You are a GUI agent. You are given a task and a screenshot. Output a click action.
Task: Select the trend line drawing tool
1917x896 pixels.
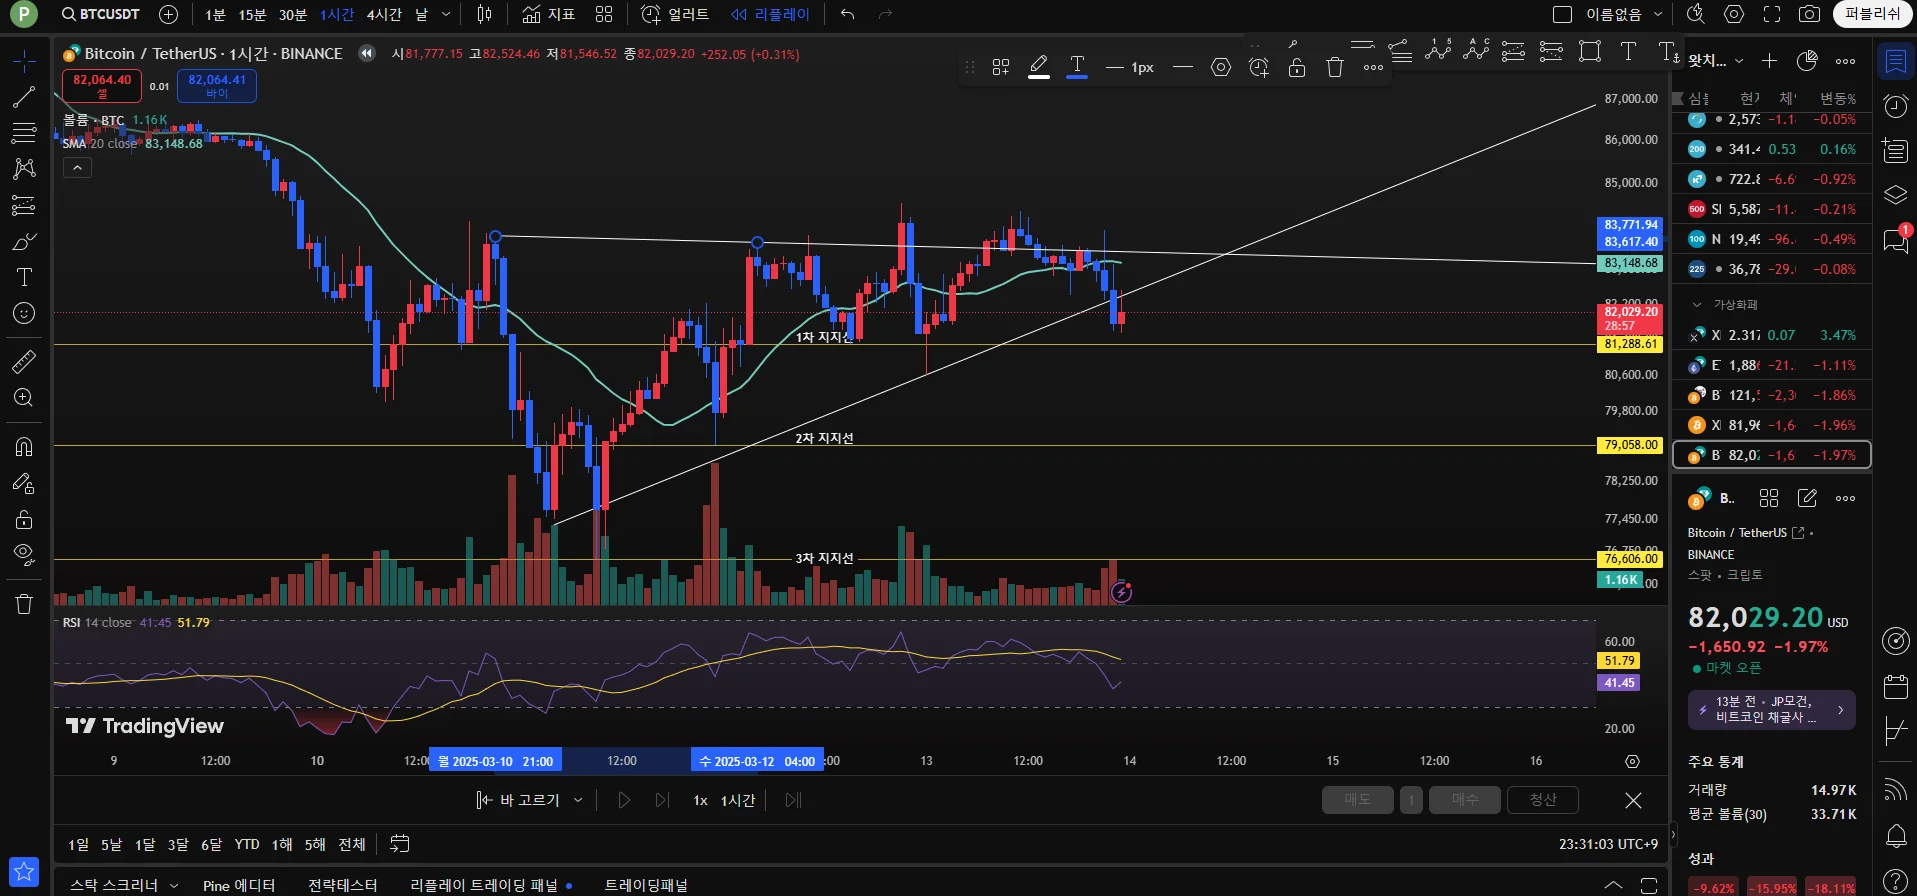click(x=24, y=97)
